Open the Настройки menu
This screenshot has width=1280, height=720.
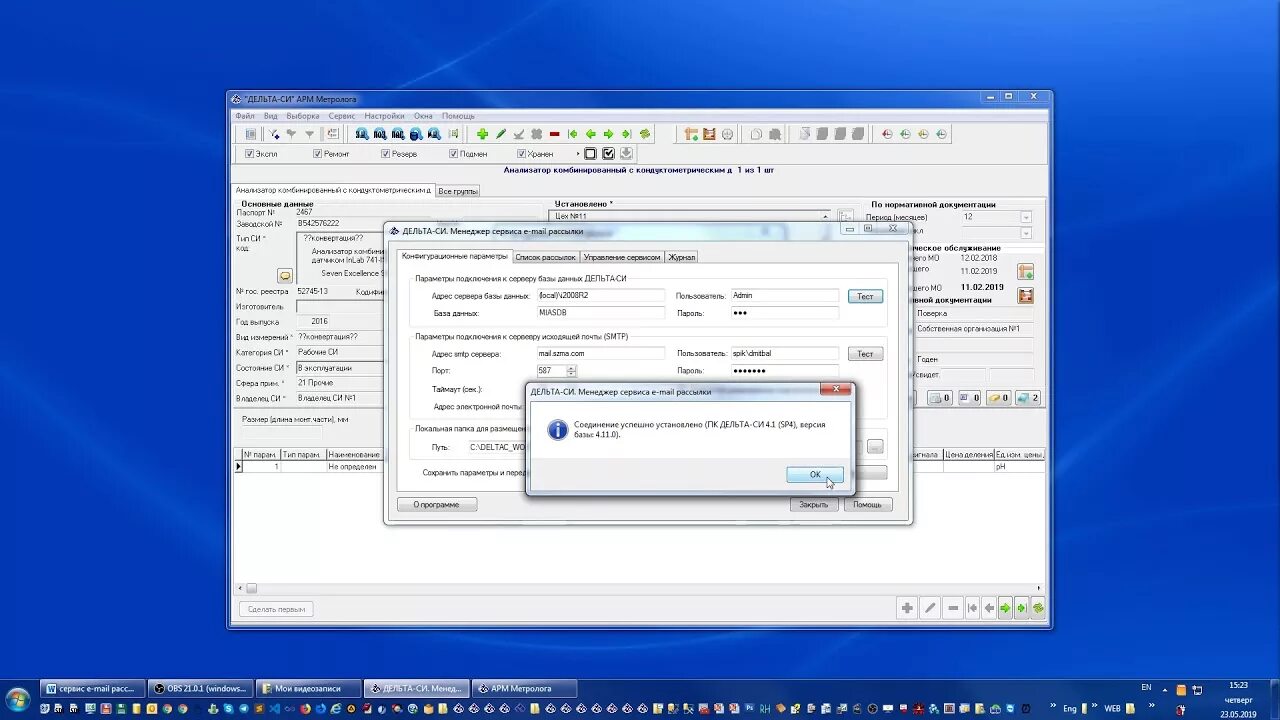tap(385, 116)
